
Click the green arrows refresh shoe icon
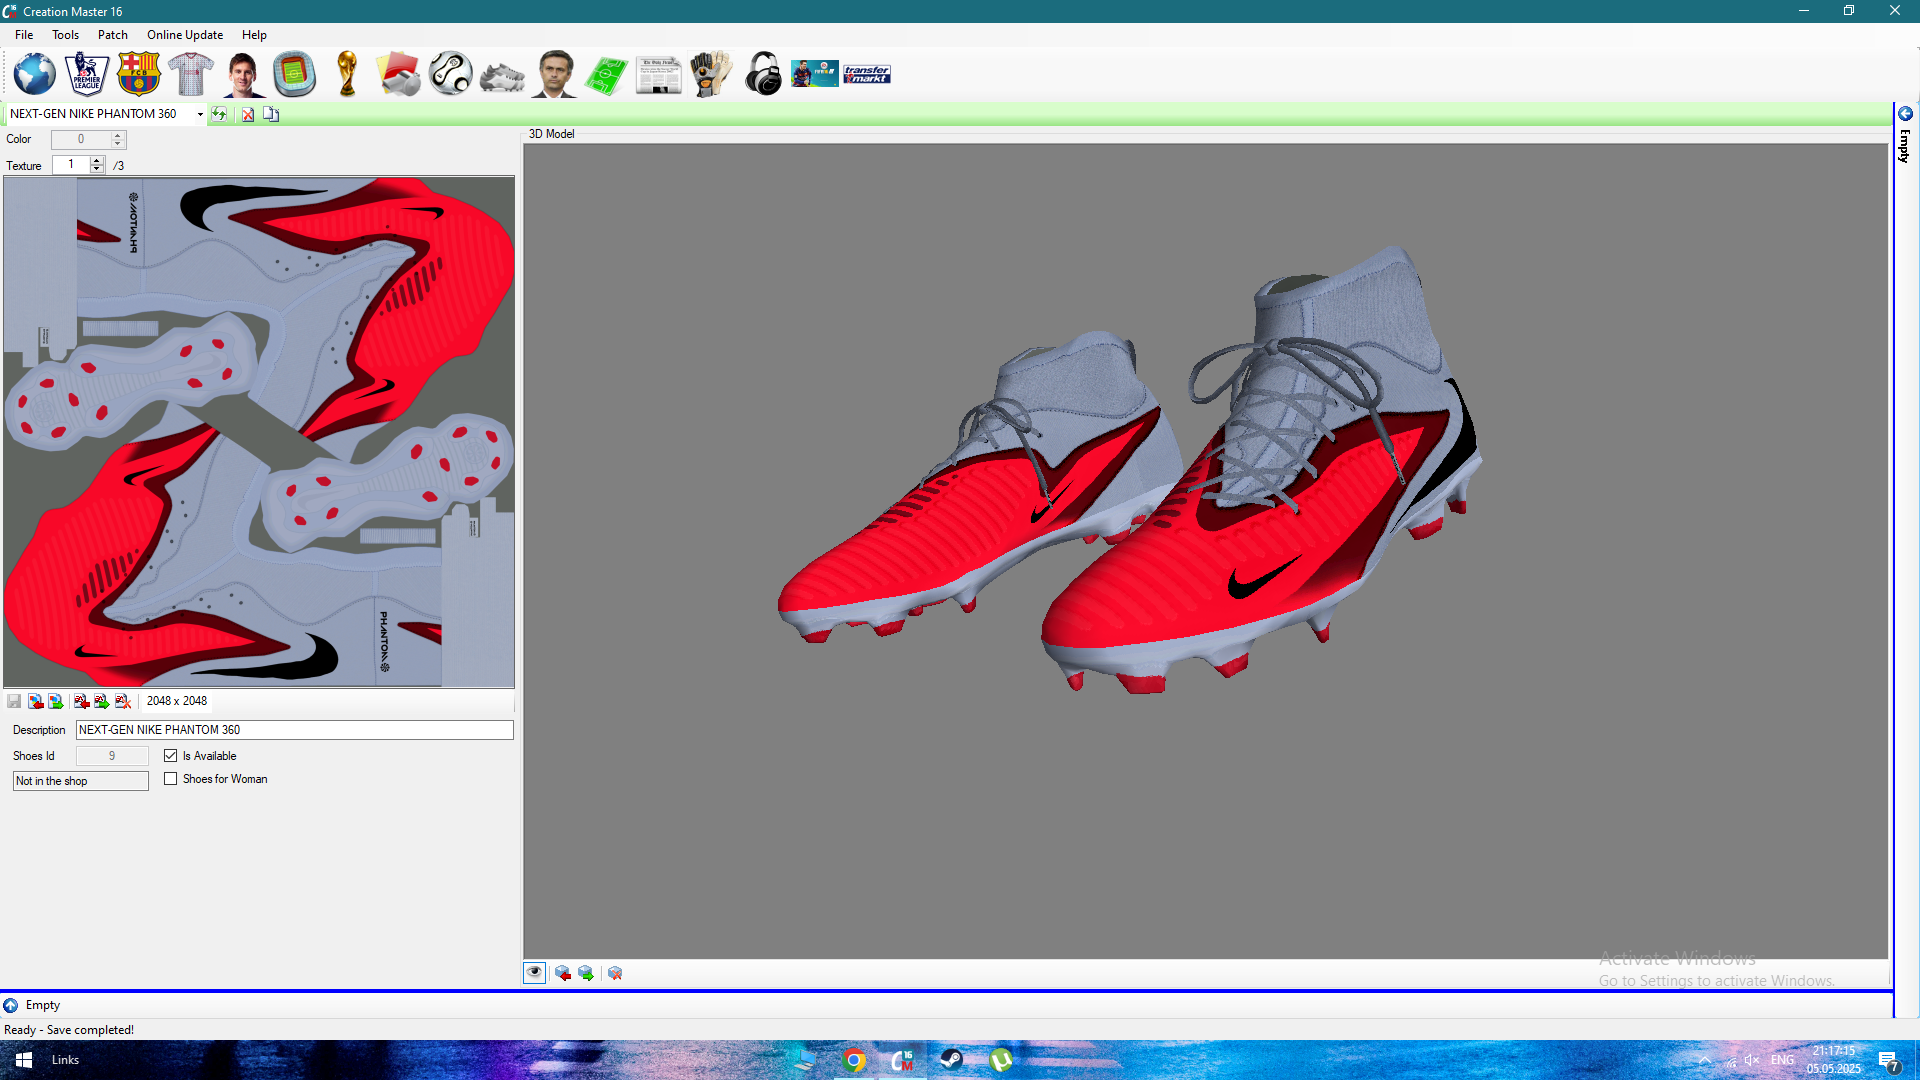[x=219, y=114]
